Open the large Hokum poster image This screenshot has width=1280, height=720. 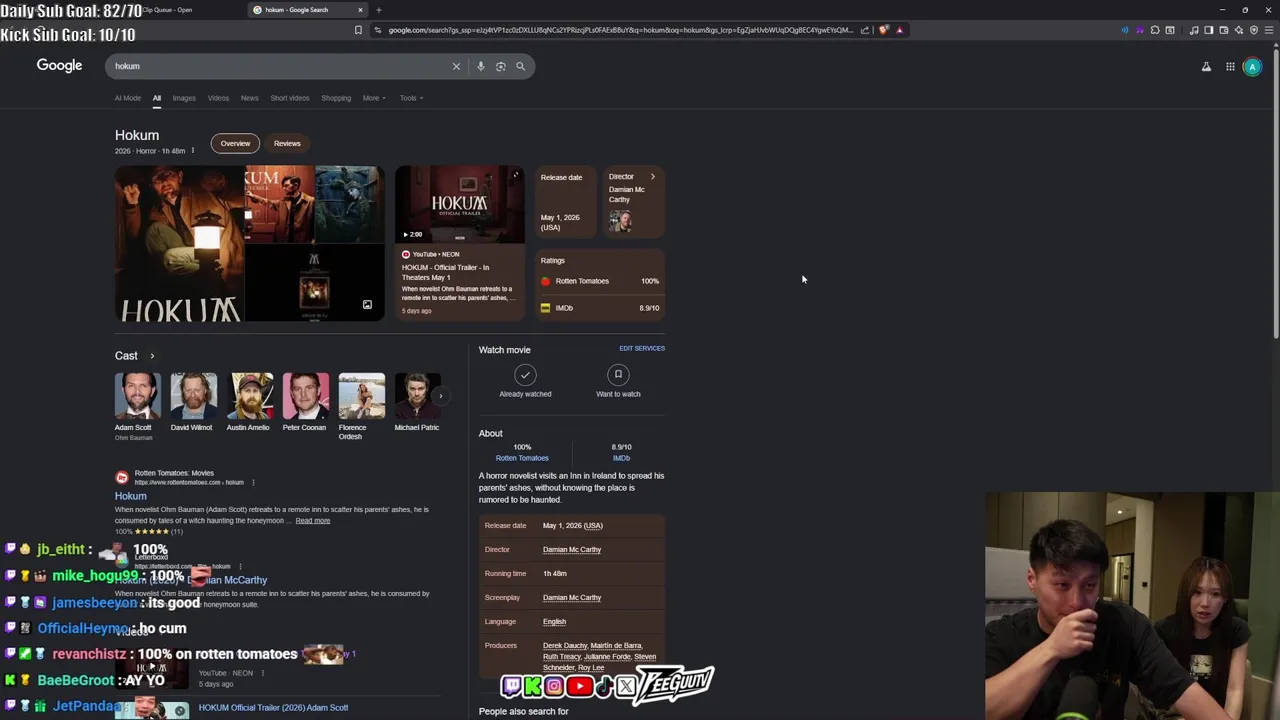coord(179,244)
